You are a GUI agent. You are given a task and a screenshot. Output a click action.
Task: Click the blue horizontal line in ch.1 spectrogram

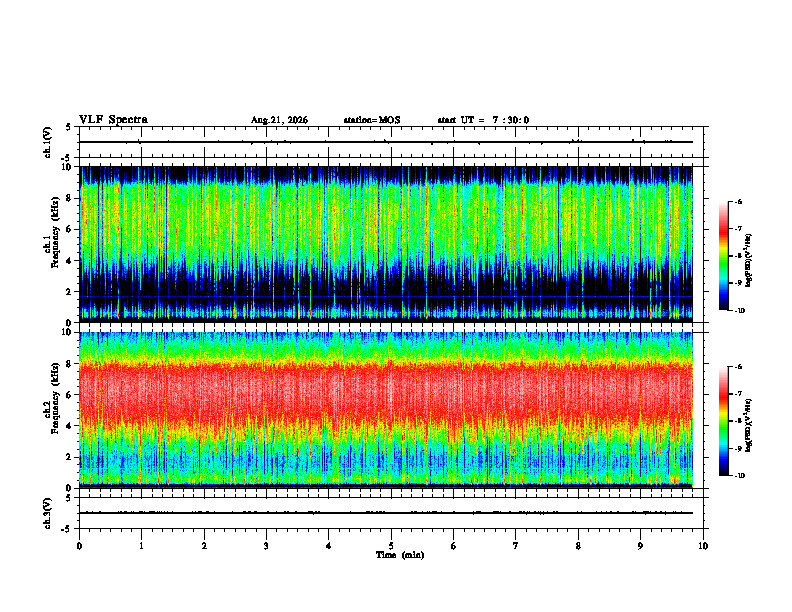pos(386,296)
